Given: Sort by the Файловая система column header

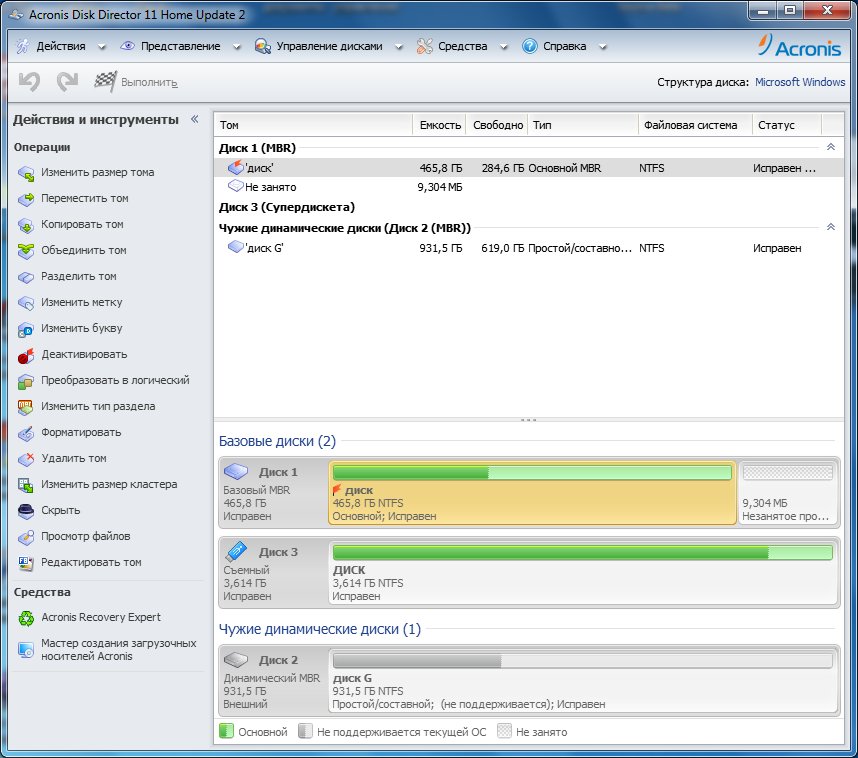Looking at the screenshot, I should point(695,125).
